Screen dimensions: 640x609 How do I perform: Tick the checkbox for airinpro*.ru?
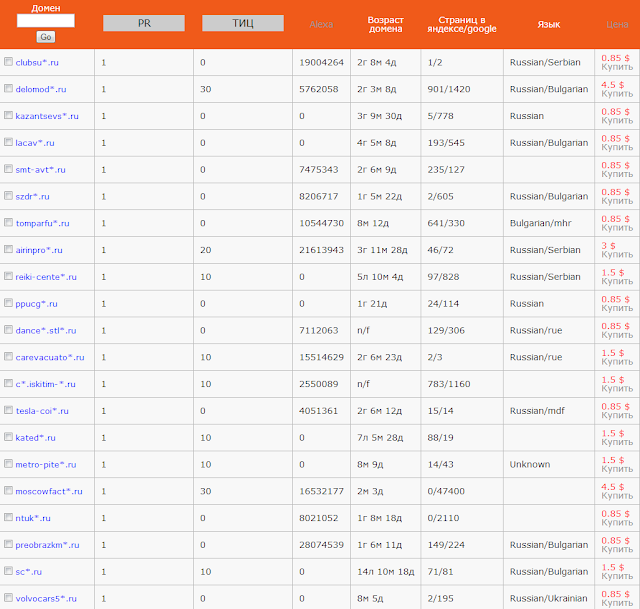[x=8, y=249]
